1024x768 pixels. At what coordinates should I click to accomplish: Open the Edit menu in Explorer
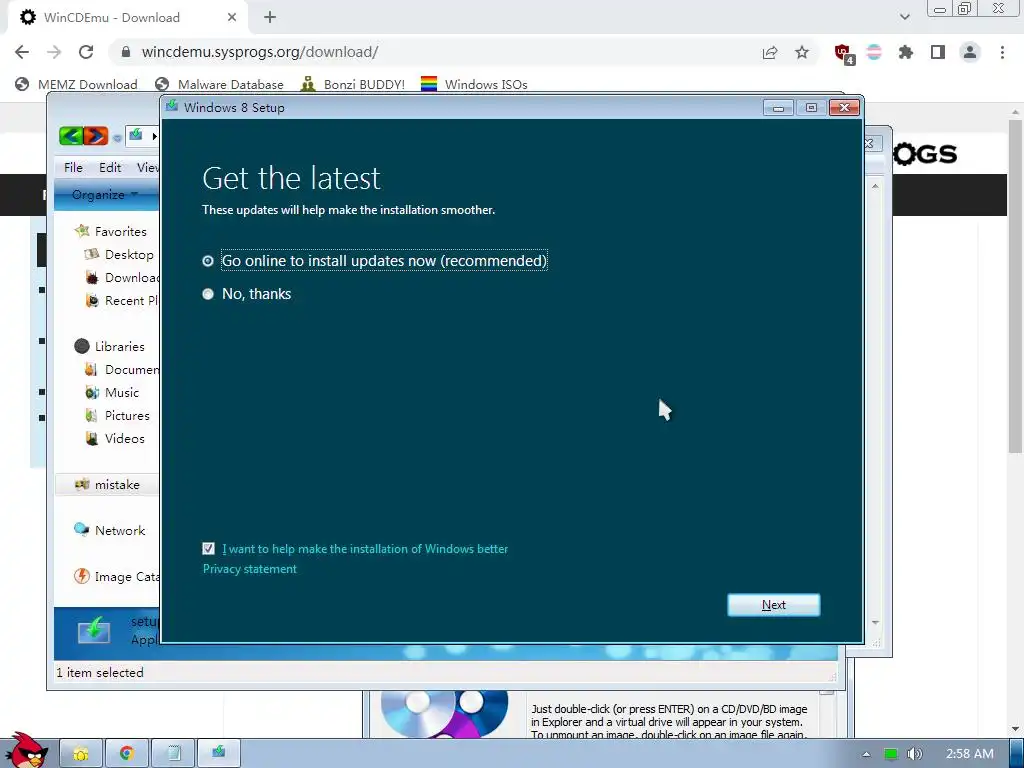110,167
